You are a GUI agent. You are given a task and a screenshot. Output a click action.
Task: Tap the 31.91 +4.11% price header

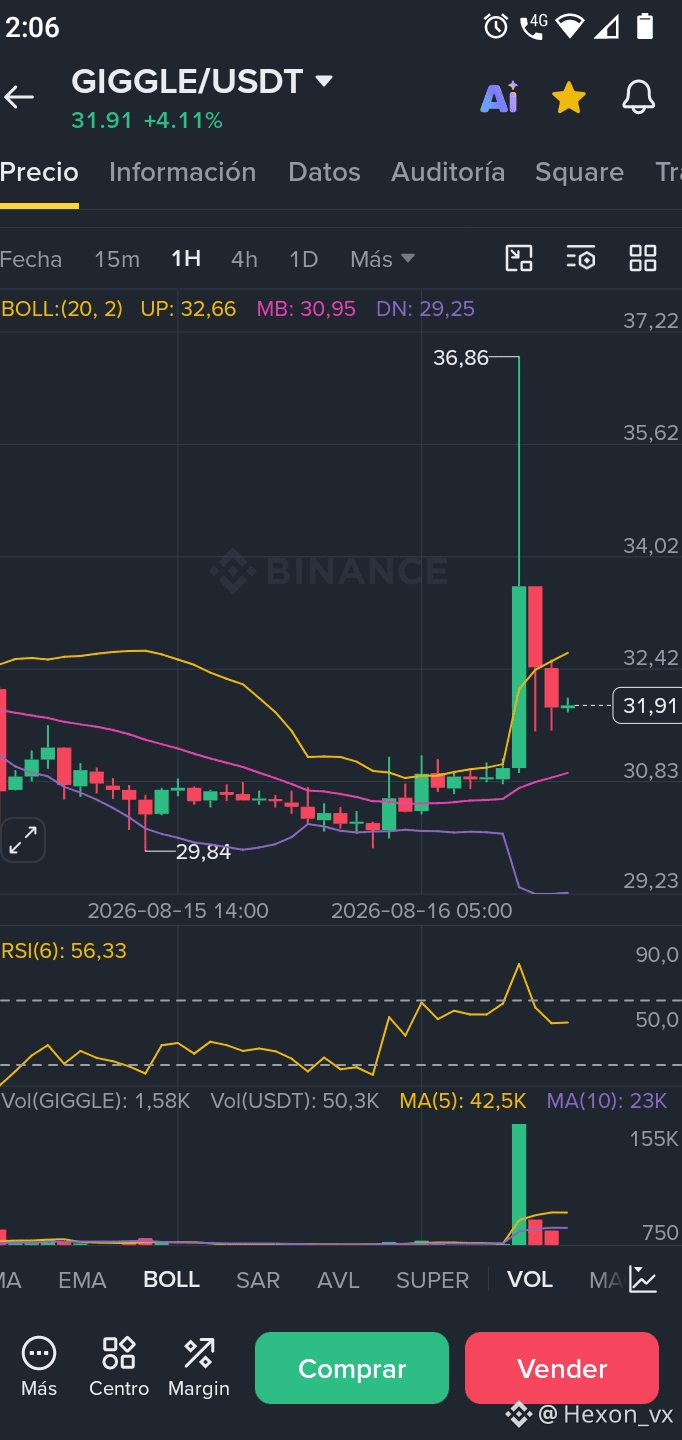(147, 121)
